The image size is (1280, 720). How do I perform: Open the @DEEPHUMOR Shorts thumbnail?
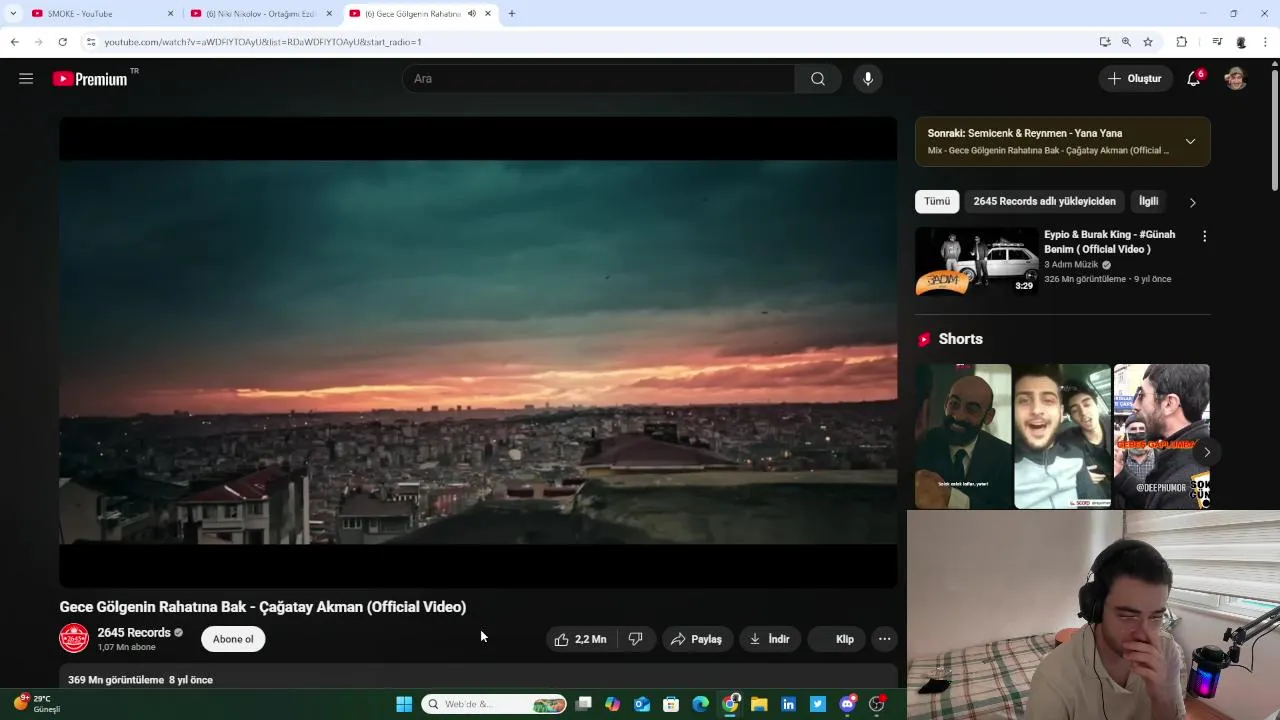click(x=1161, y=436)
